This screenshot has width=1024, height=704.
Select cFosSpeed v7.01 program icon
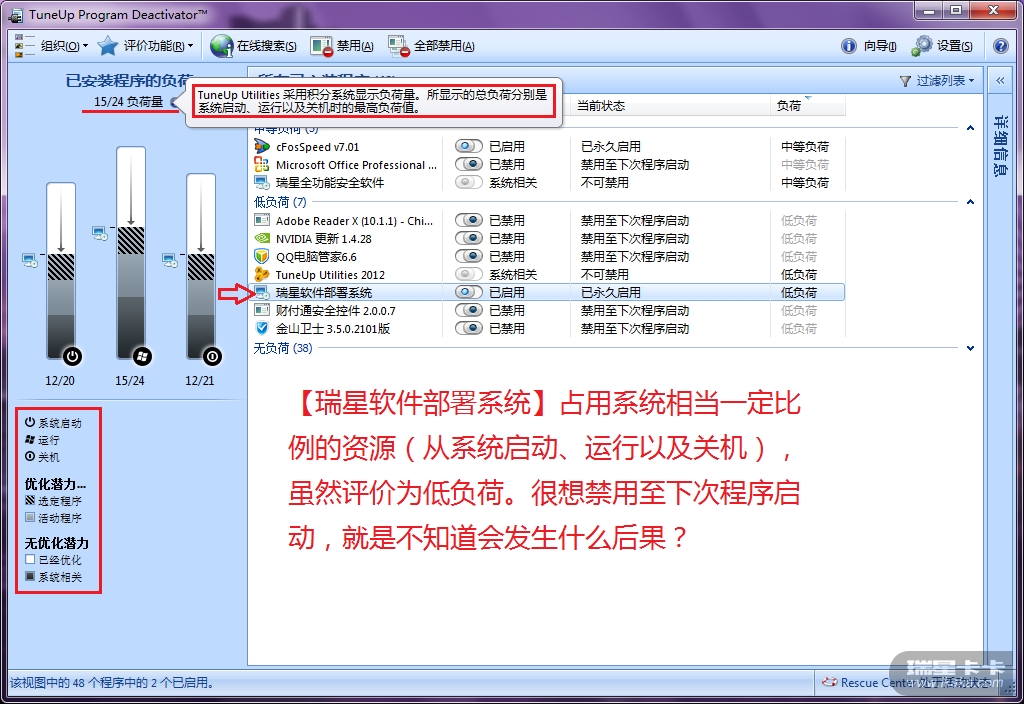262,146
